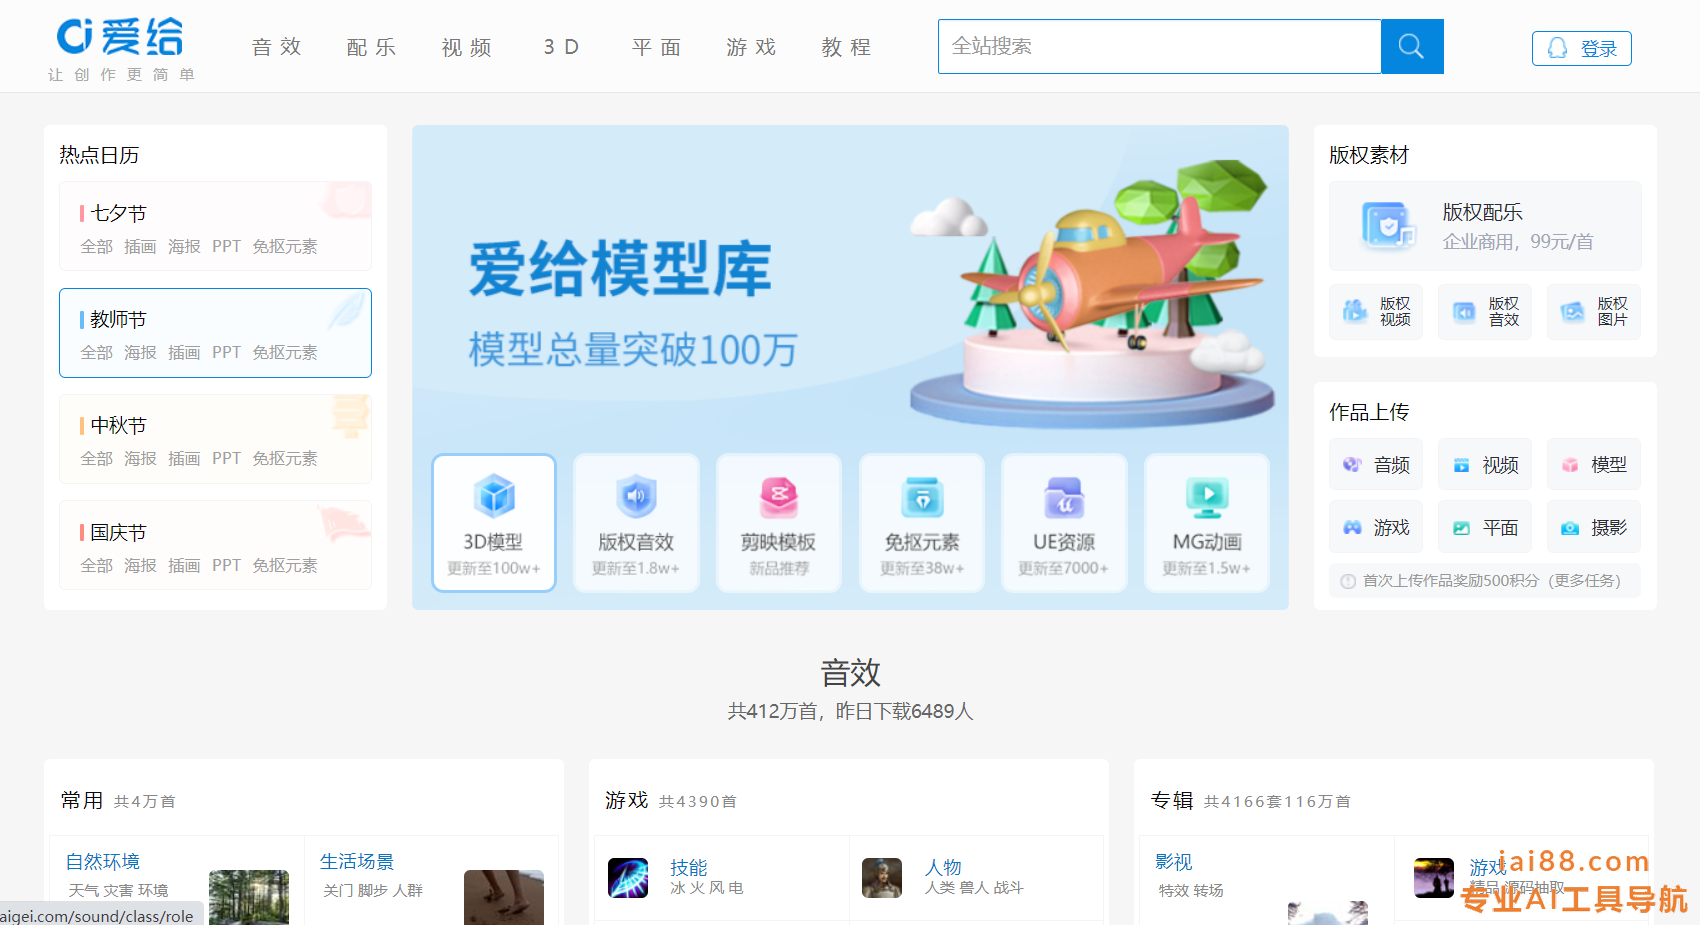Open the UE资源 folder icon card
The height and width of the screenshot is (925, 1700).
(1064, 522)
